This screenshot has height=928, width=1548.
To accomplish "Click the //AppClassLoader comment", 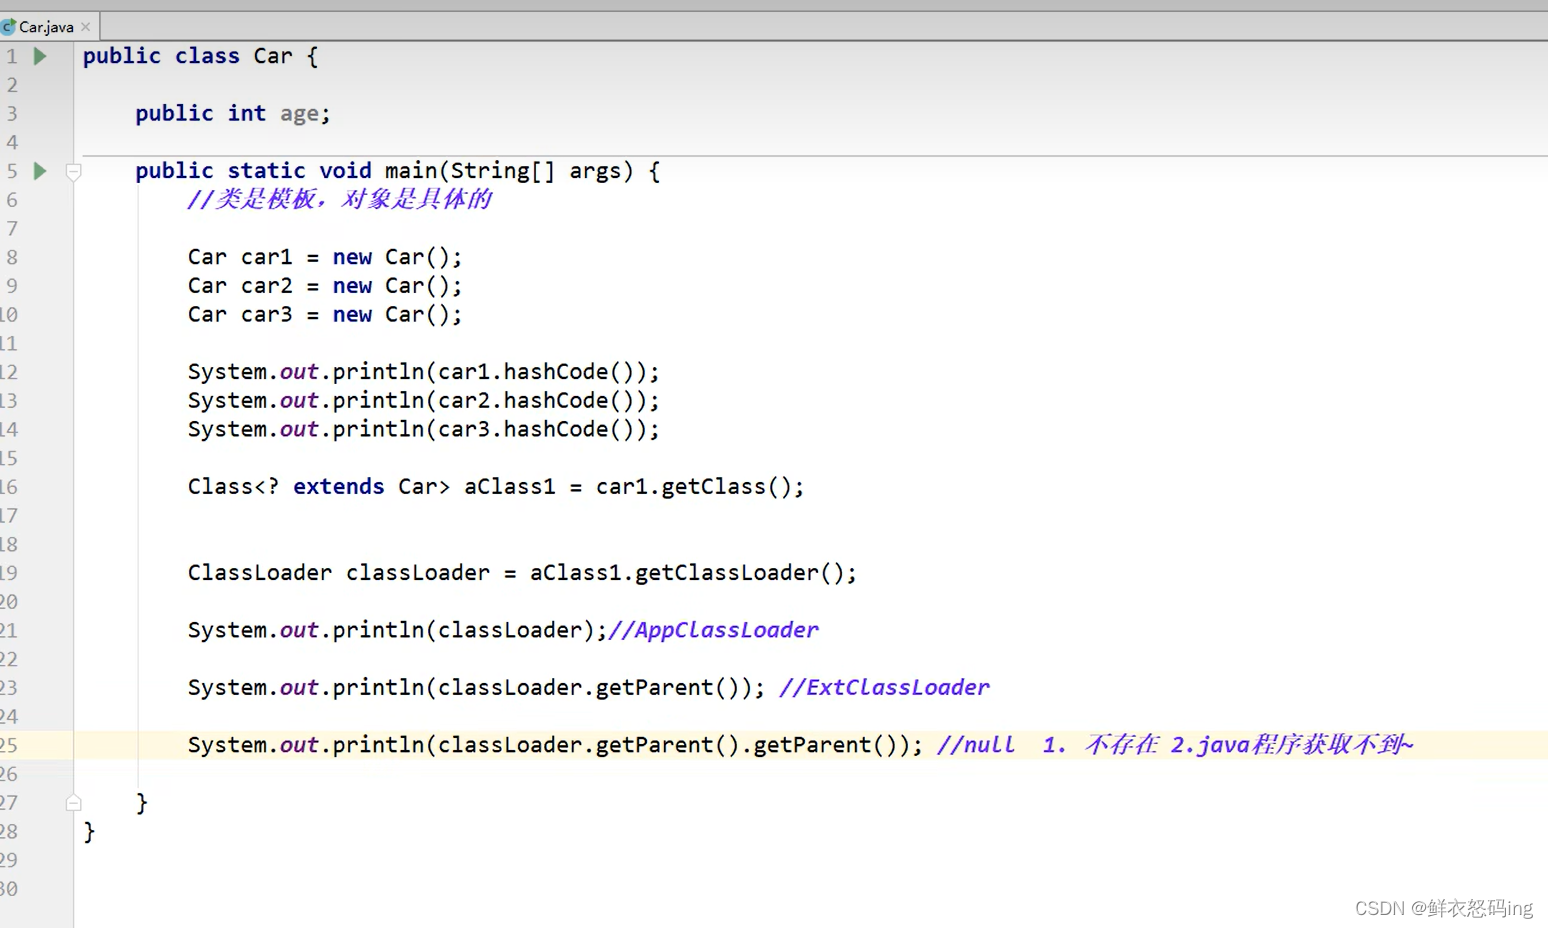I will 713,630.
